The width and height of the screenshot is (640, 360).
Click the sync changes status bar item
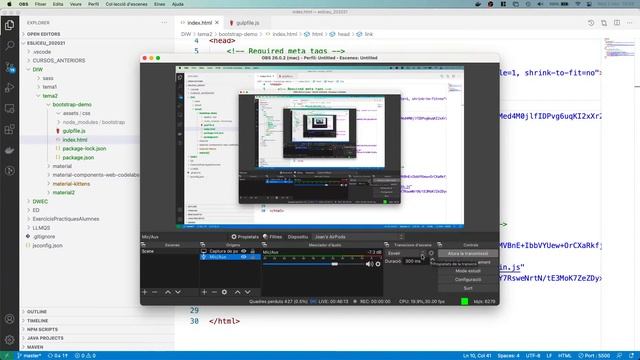tap(58, 356)
